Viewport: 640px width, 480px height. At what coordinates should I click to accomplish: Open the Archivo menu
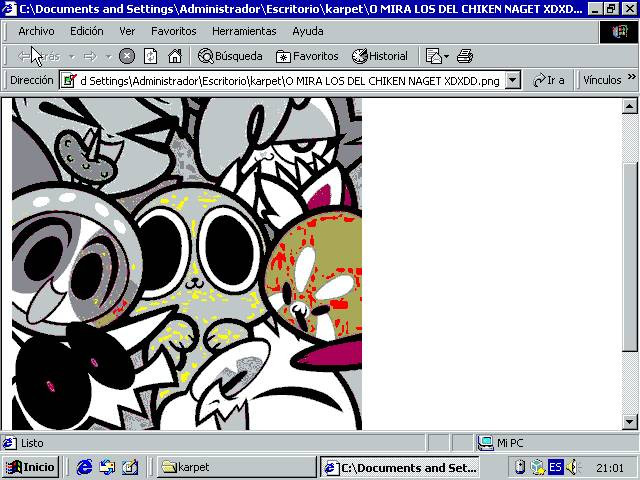(x=36, y=31)
